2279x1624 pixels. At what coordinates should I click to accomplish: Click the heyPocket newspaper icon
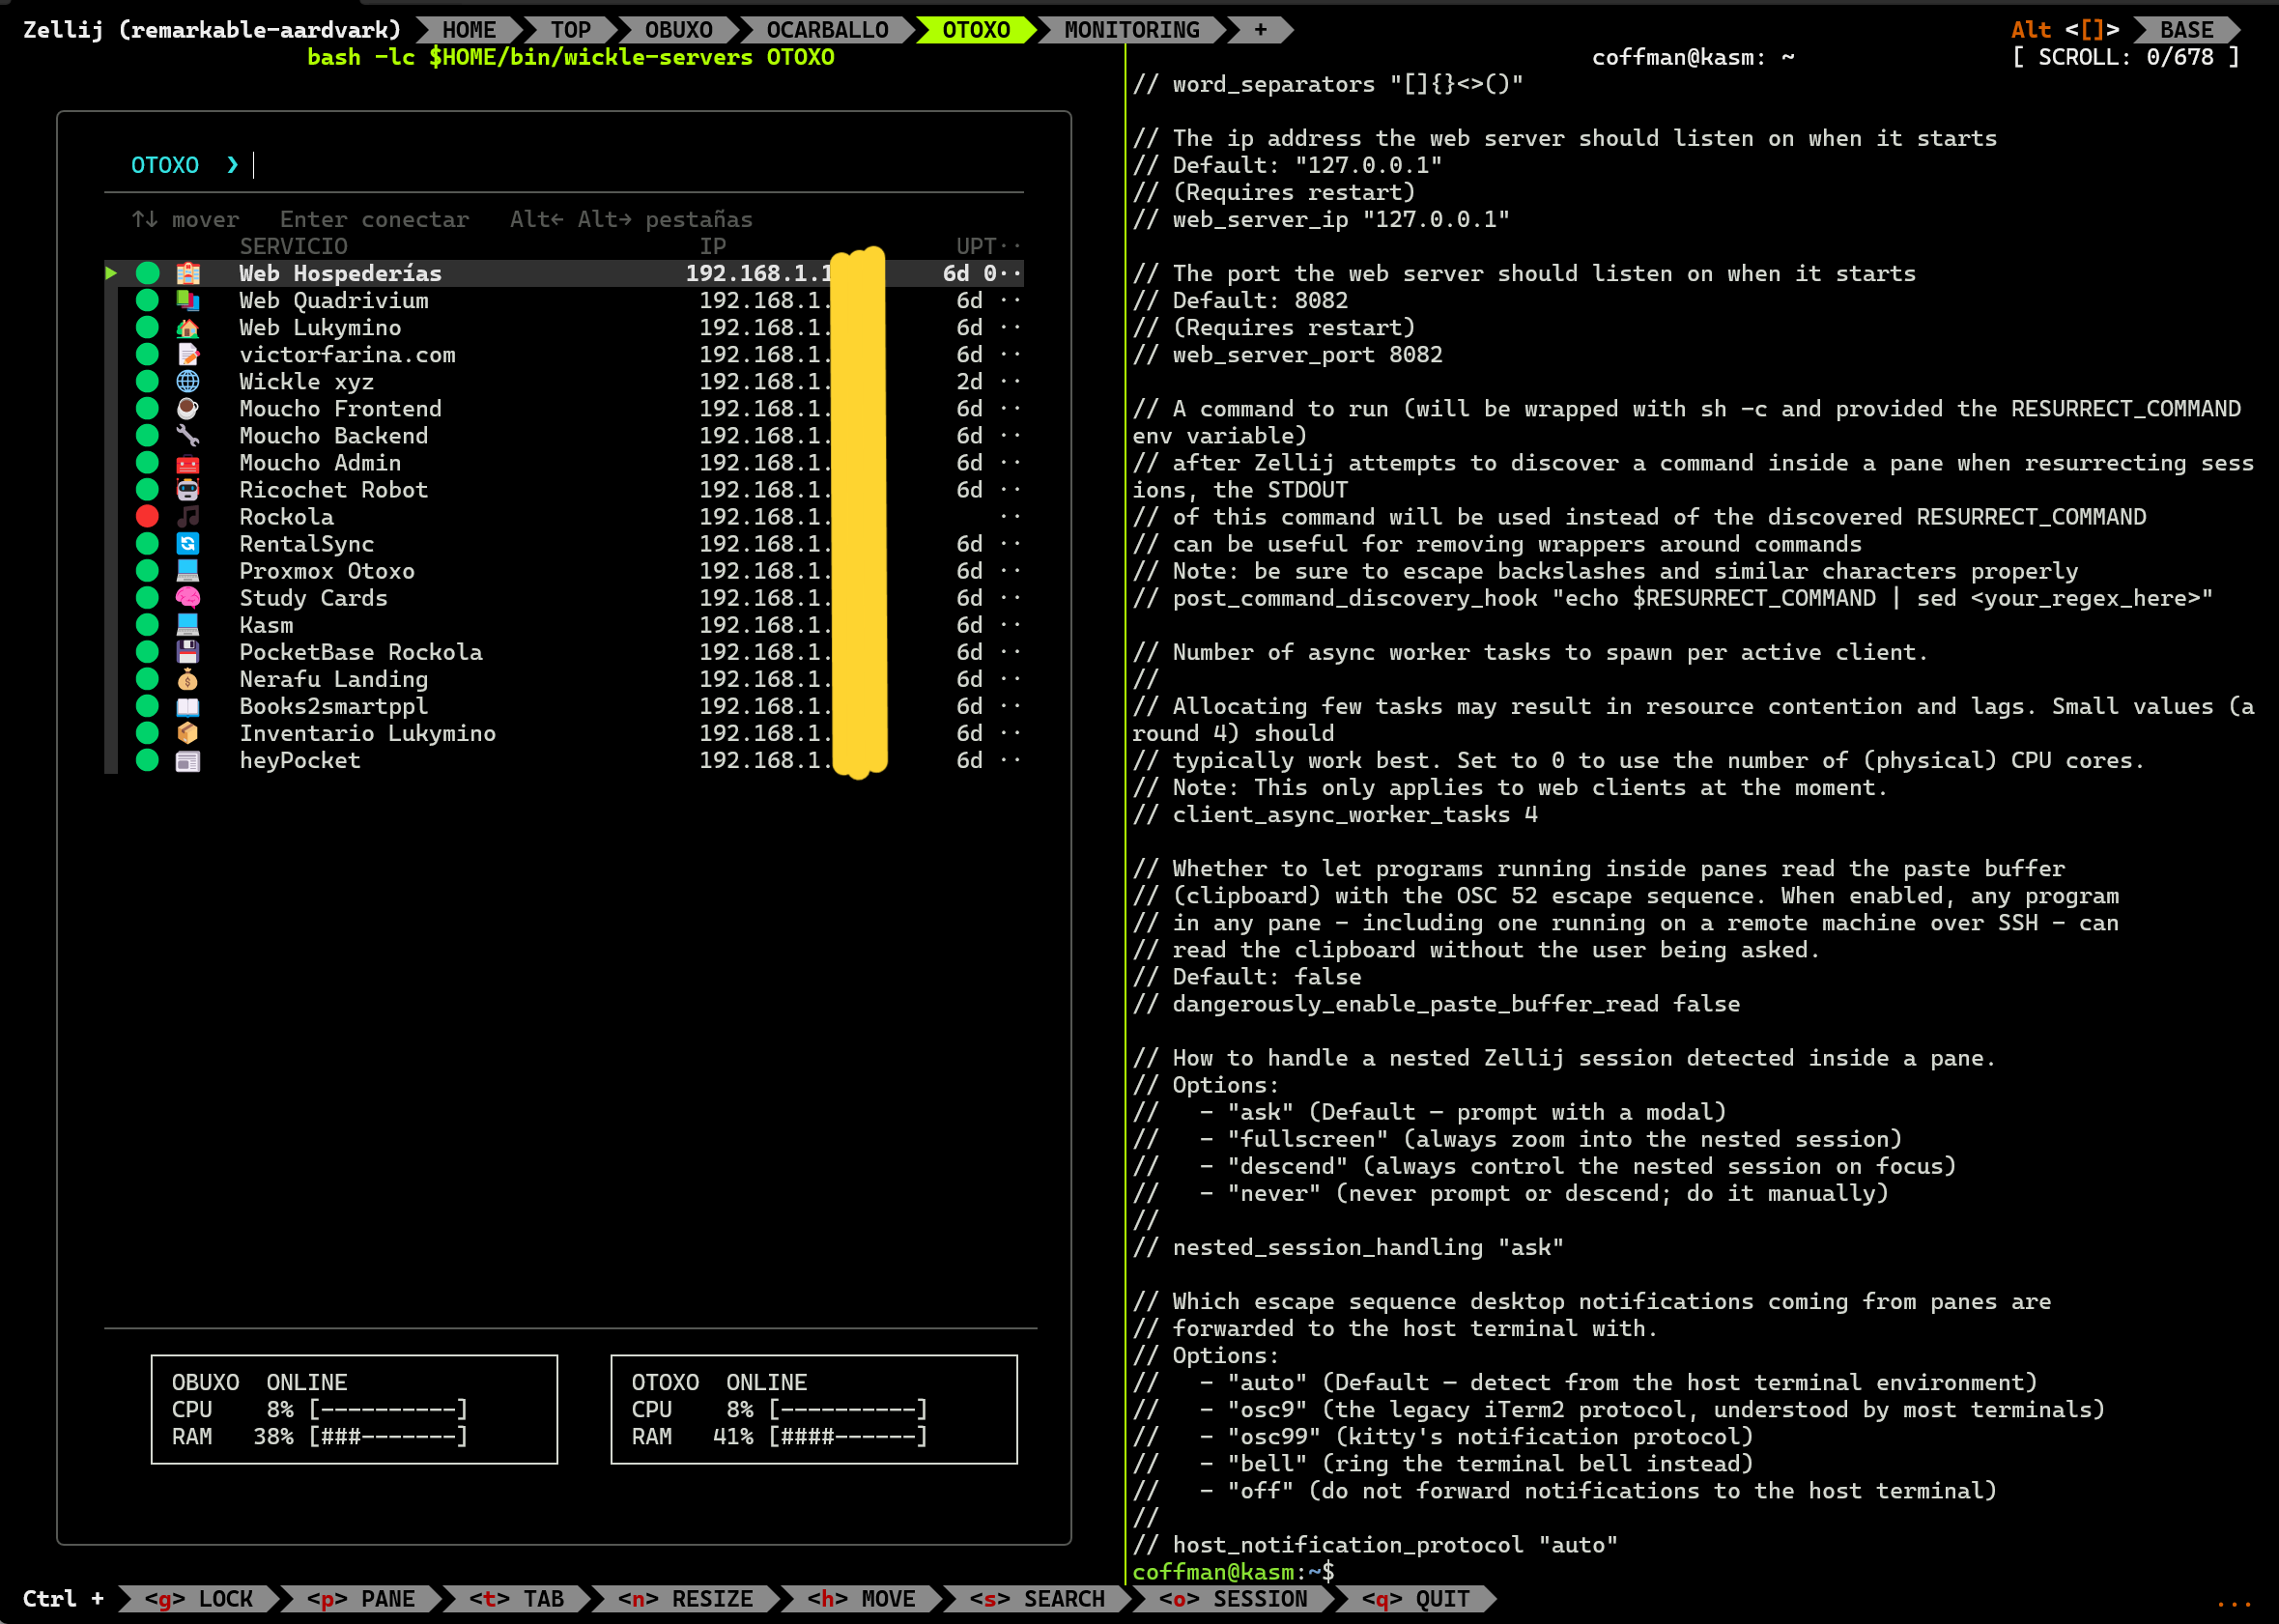click(x=188, y=760)
